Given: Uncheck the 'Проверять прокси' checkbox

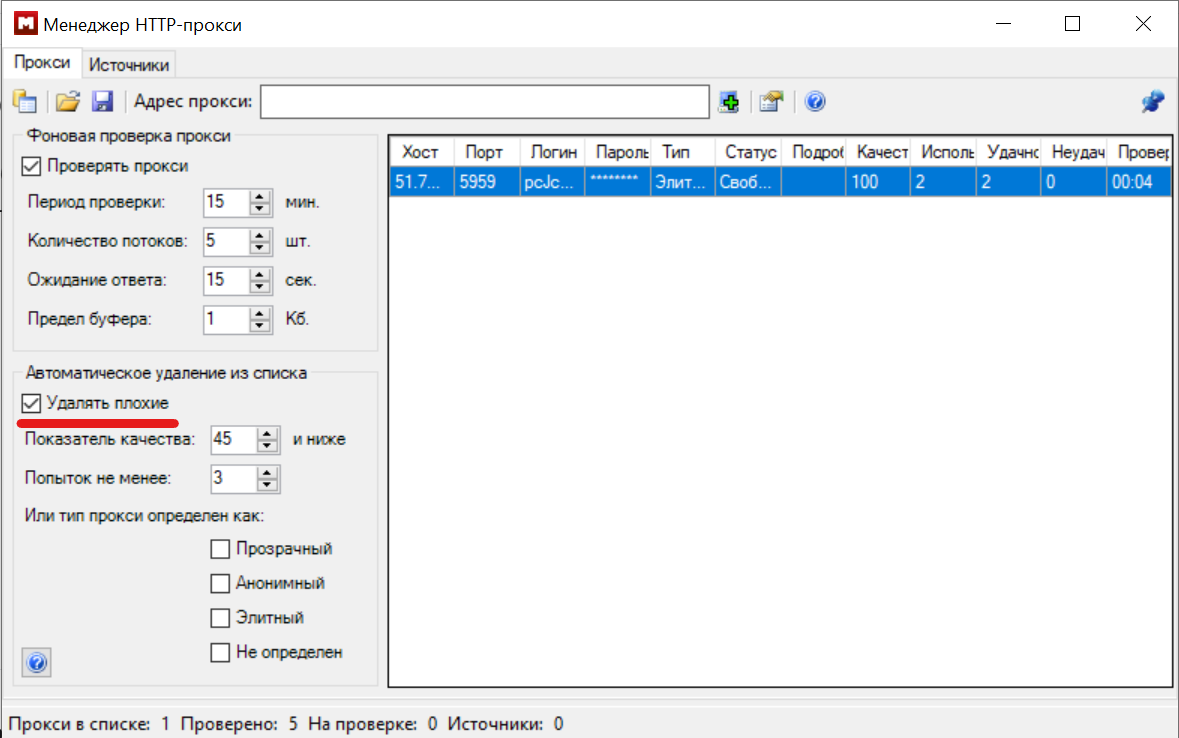Looking at the screenshot, I should (30, 166).
